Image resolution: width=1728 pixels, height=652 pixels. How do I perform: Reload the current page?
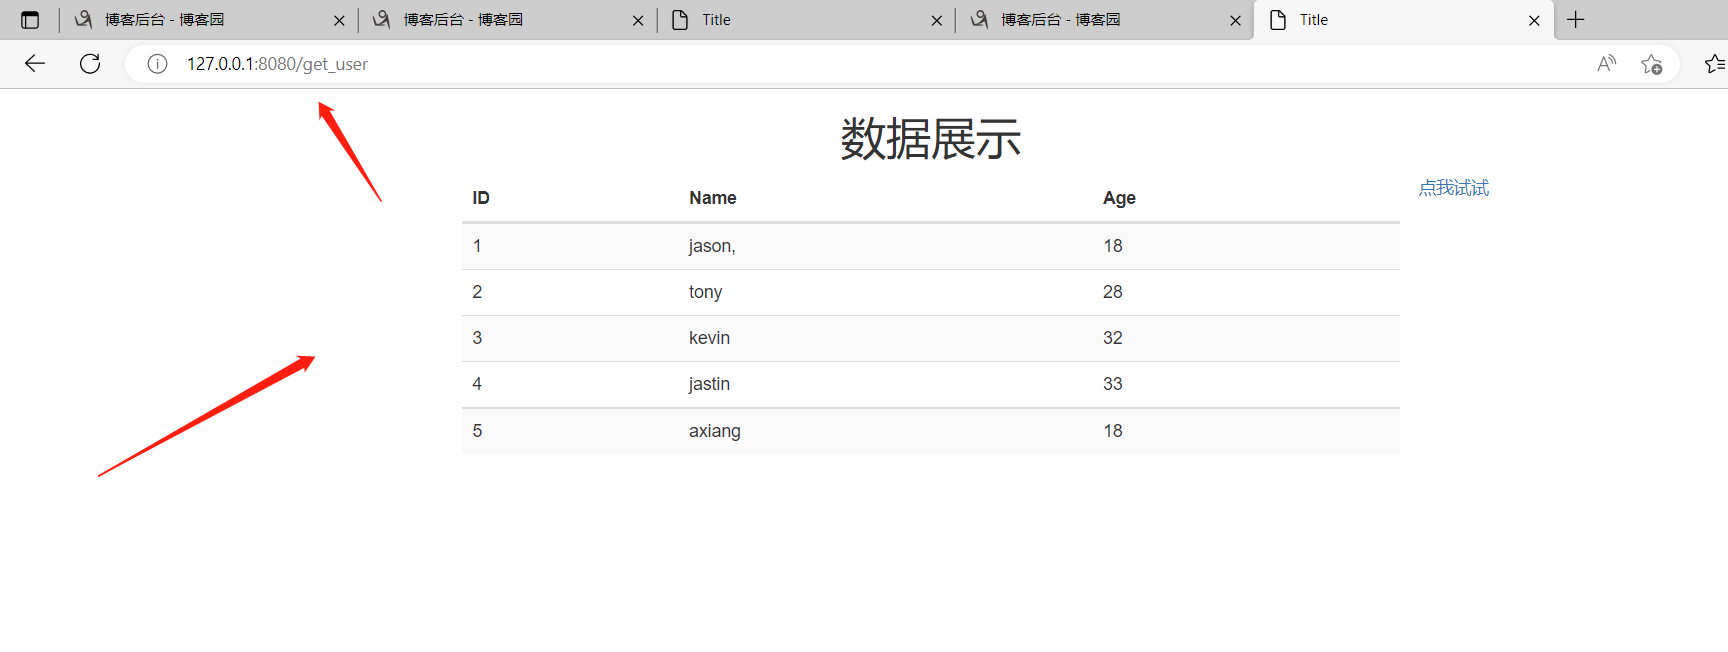click(x=90, y=64)
